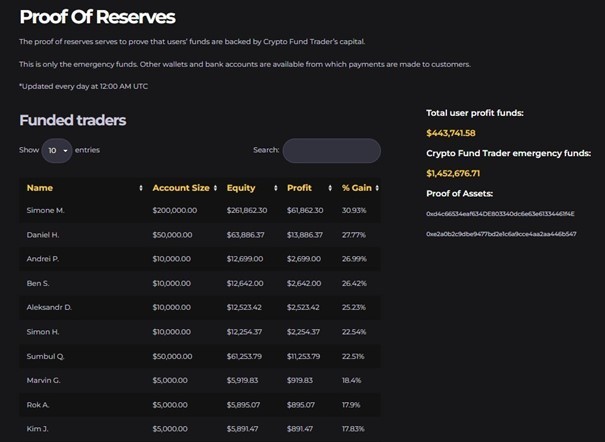
Task: Sort table by Name column
Action: 40,188
